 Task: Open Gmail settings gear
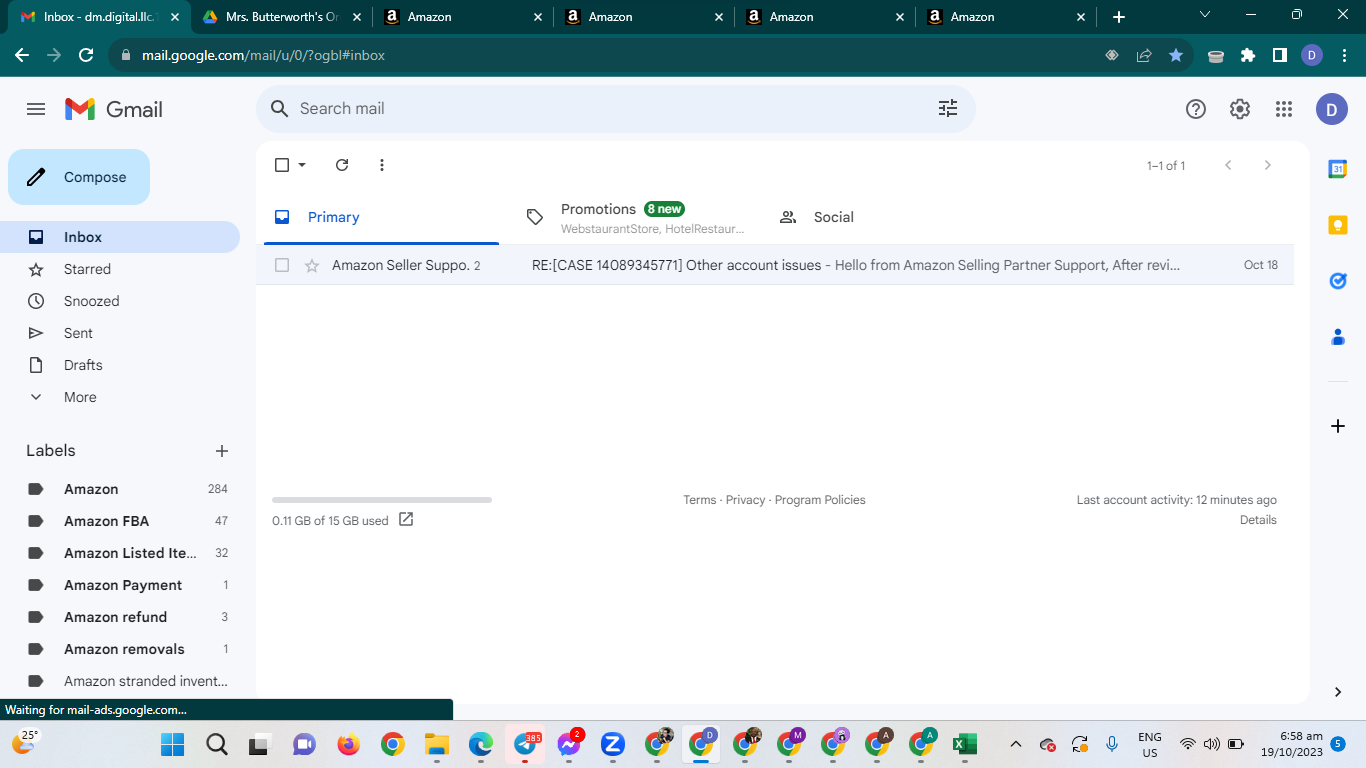1240,109
